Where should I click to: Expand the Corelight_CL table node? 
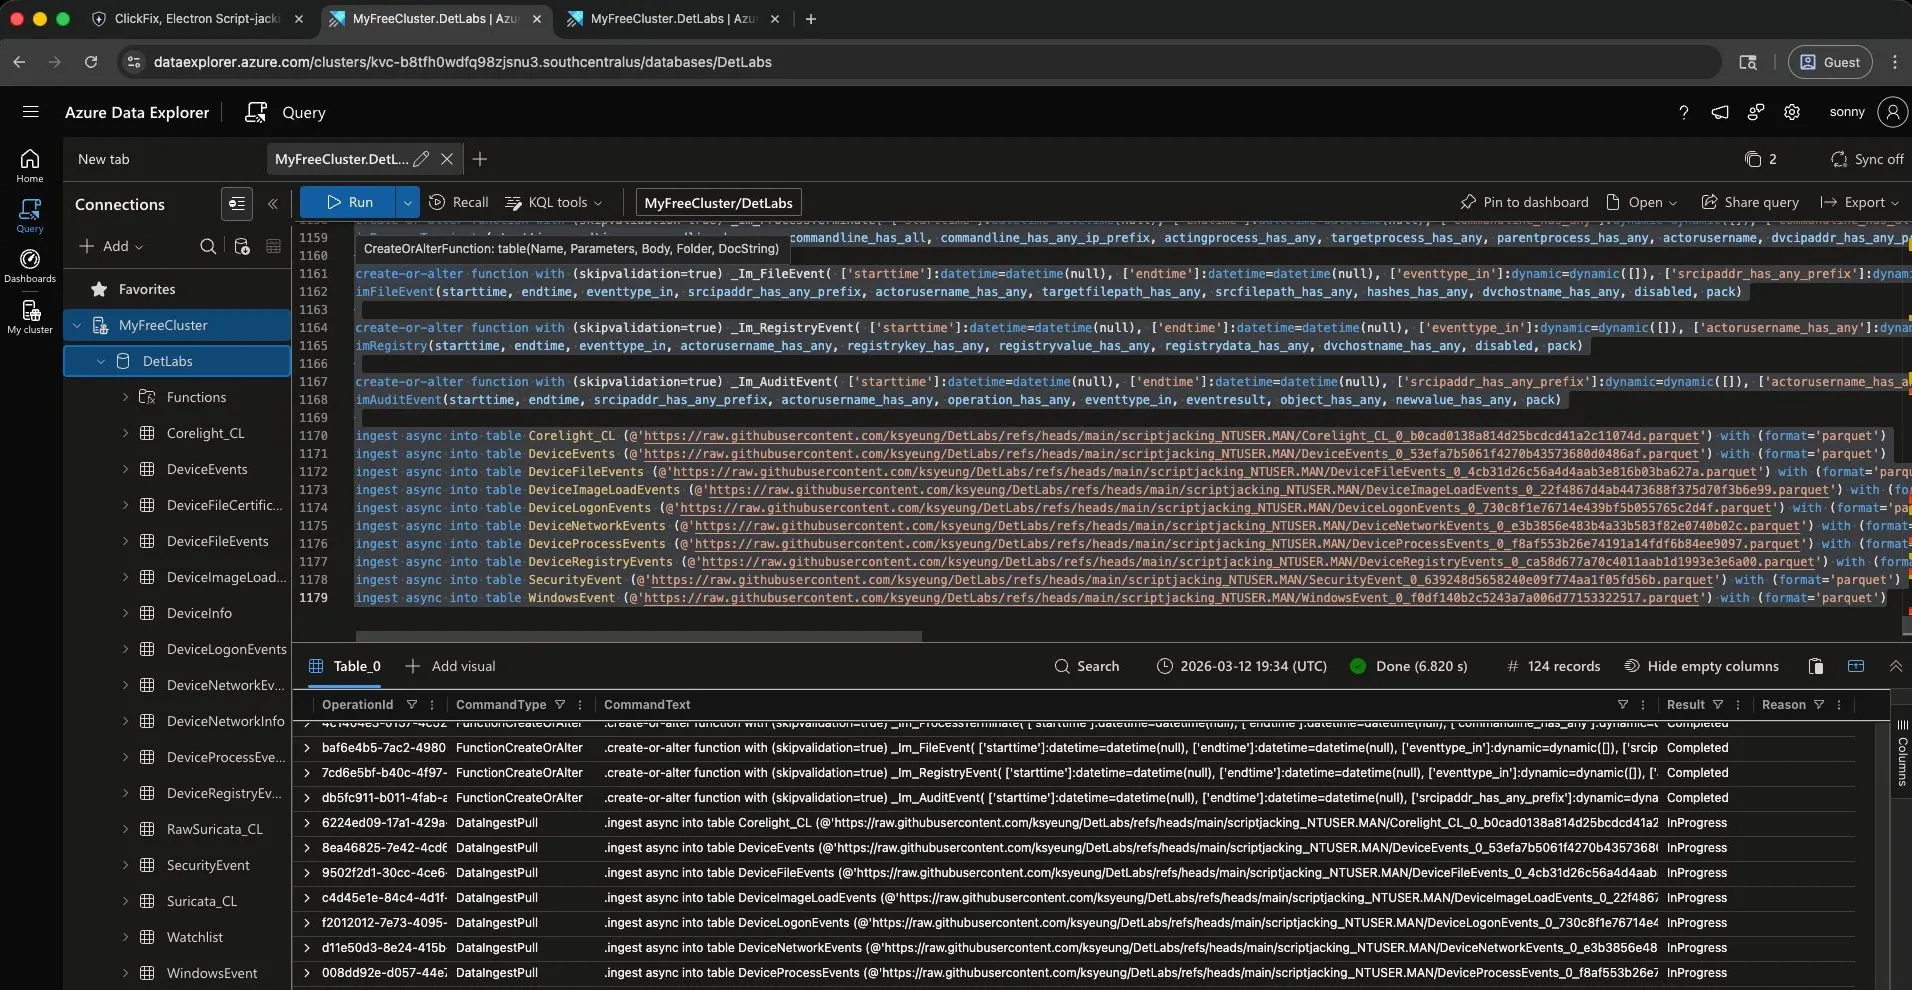[x=125, y=433]
